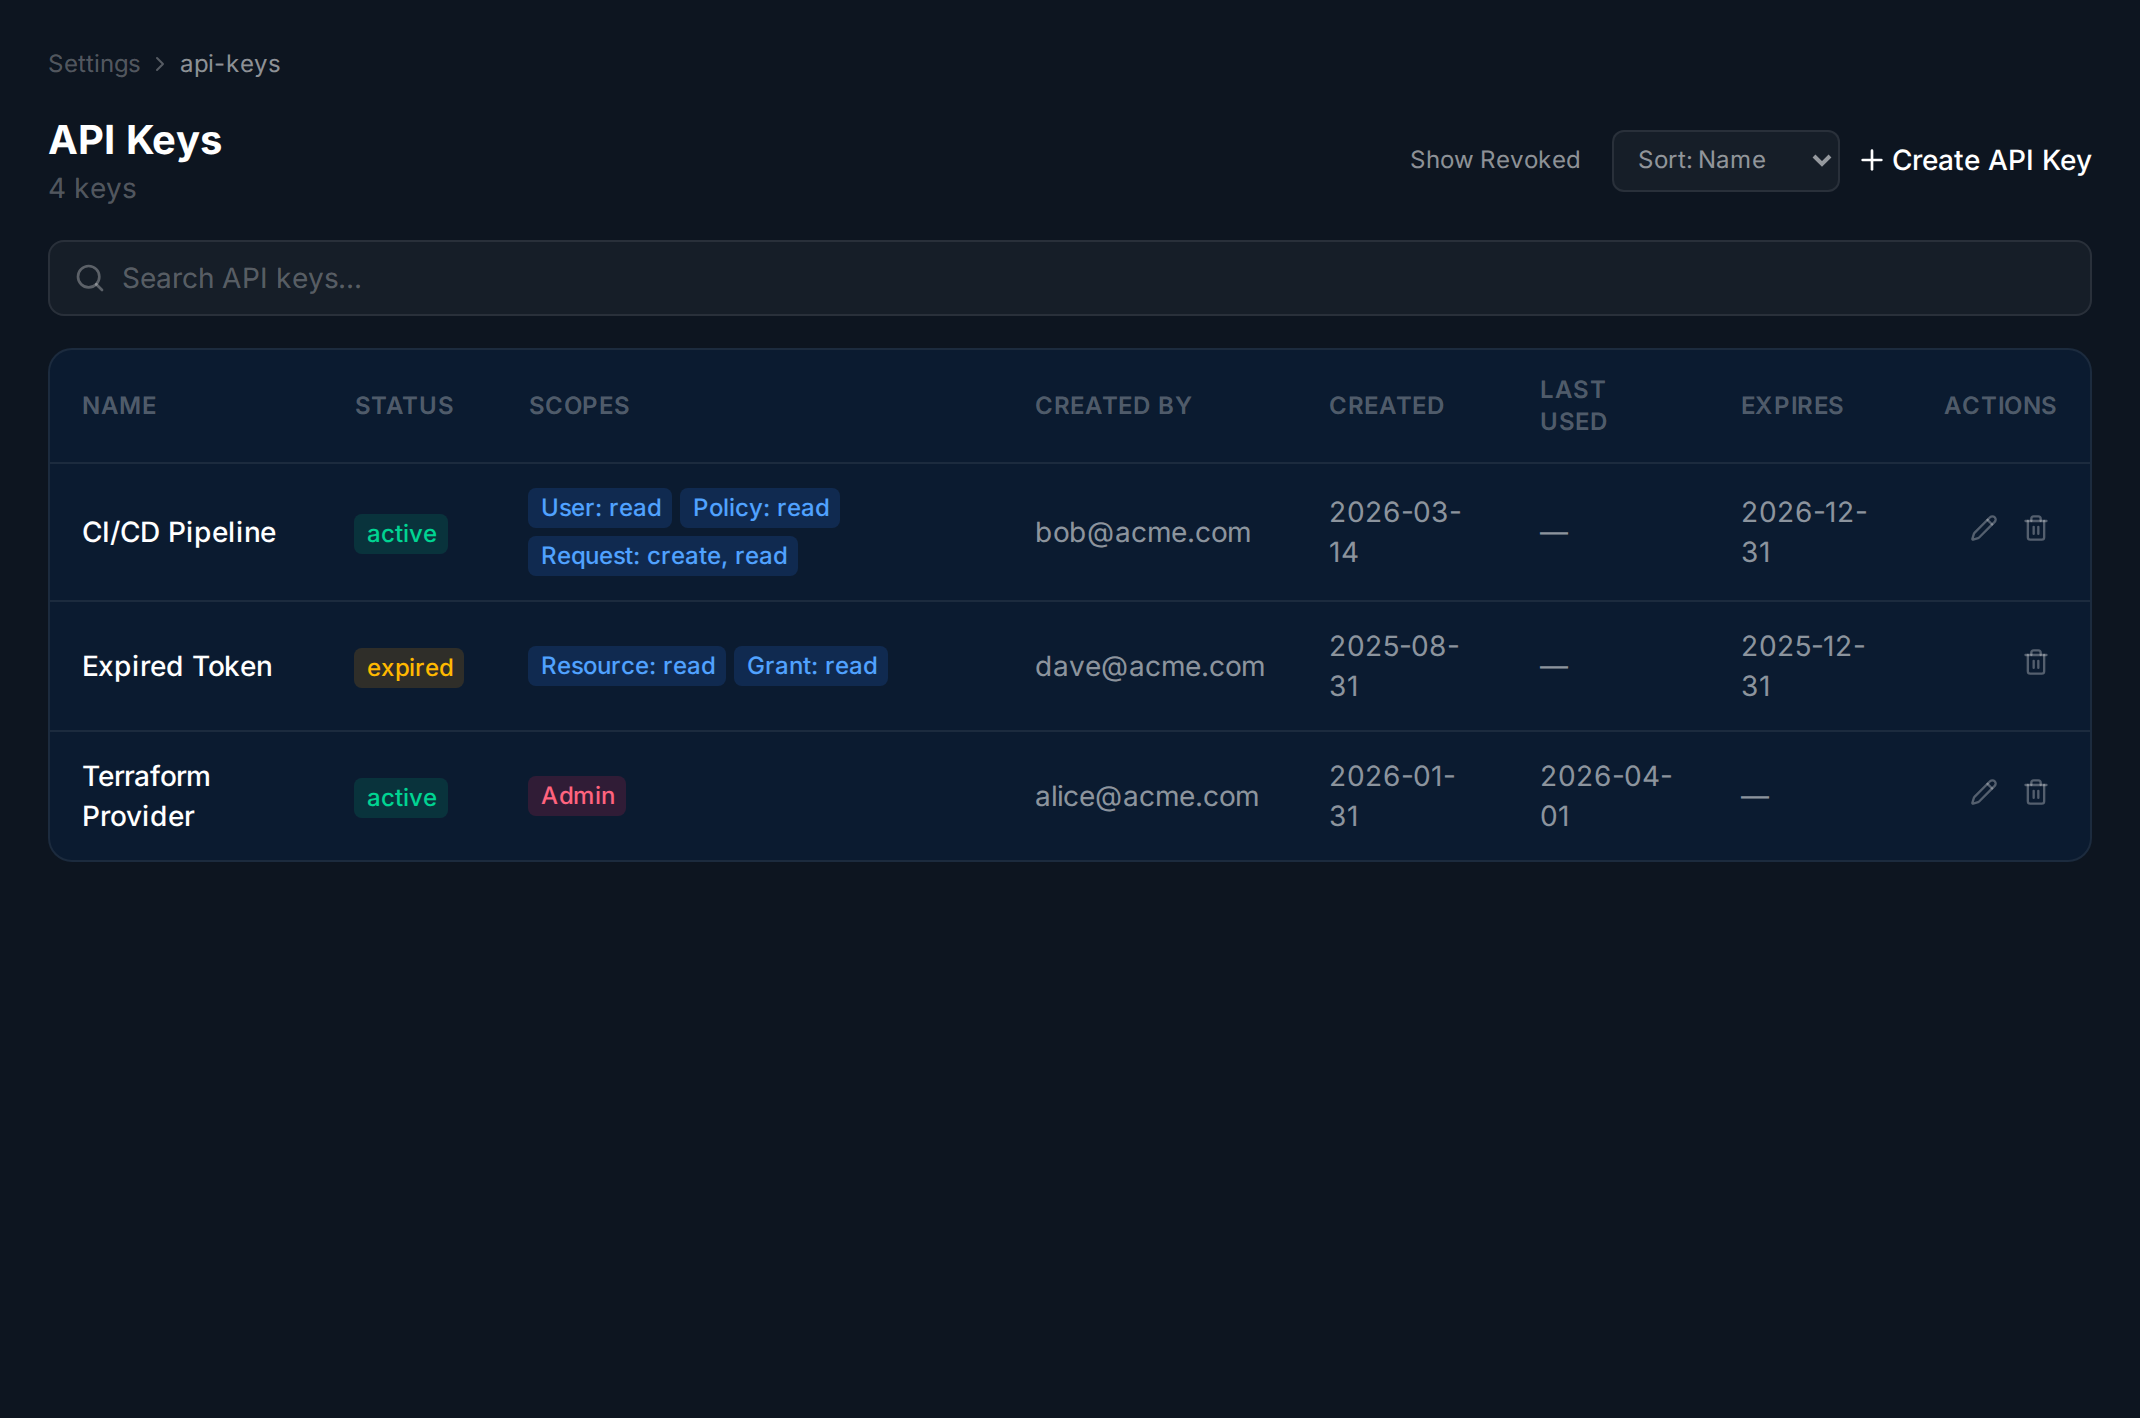Click created date 2026-03-14

(x=1395, y=532)
